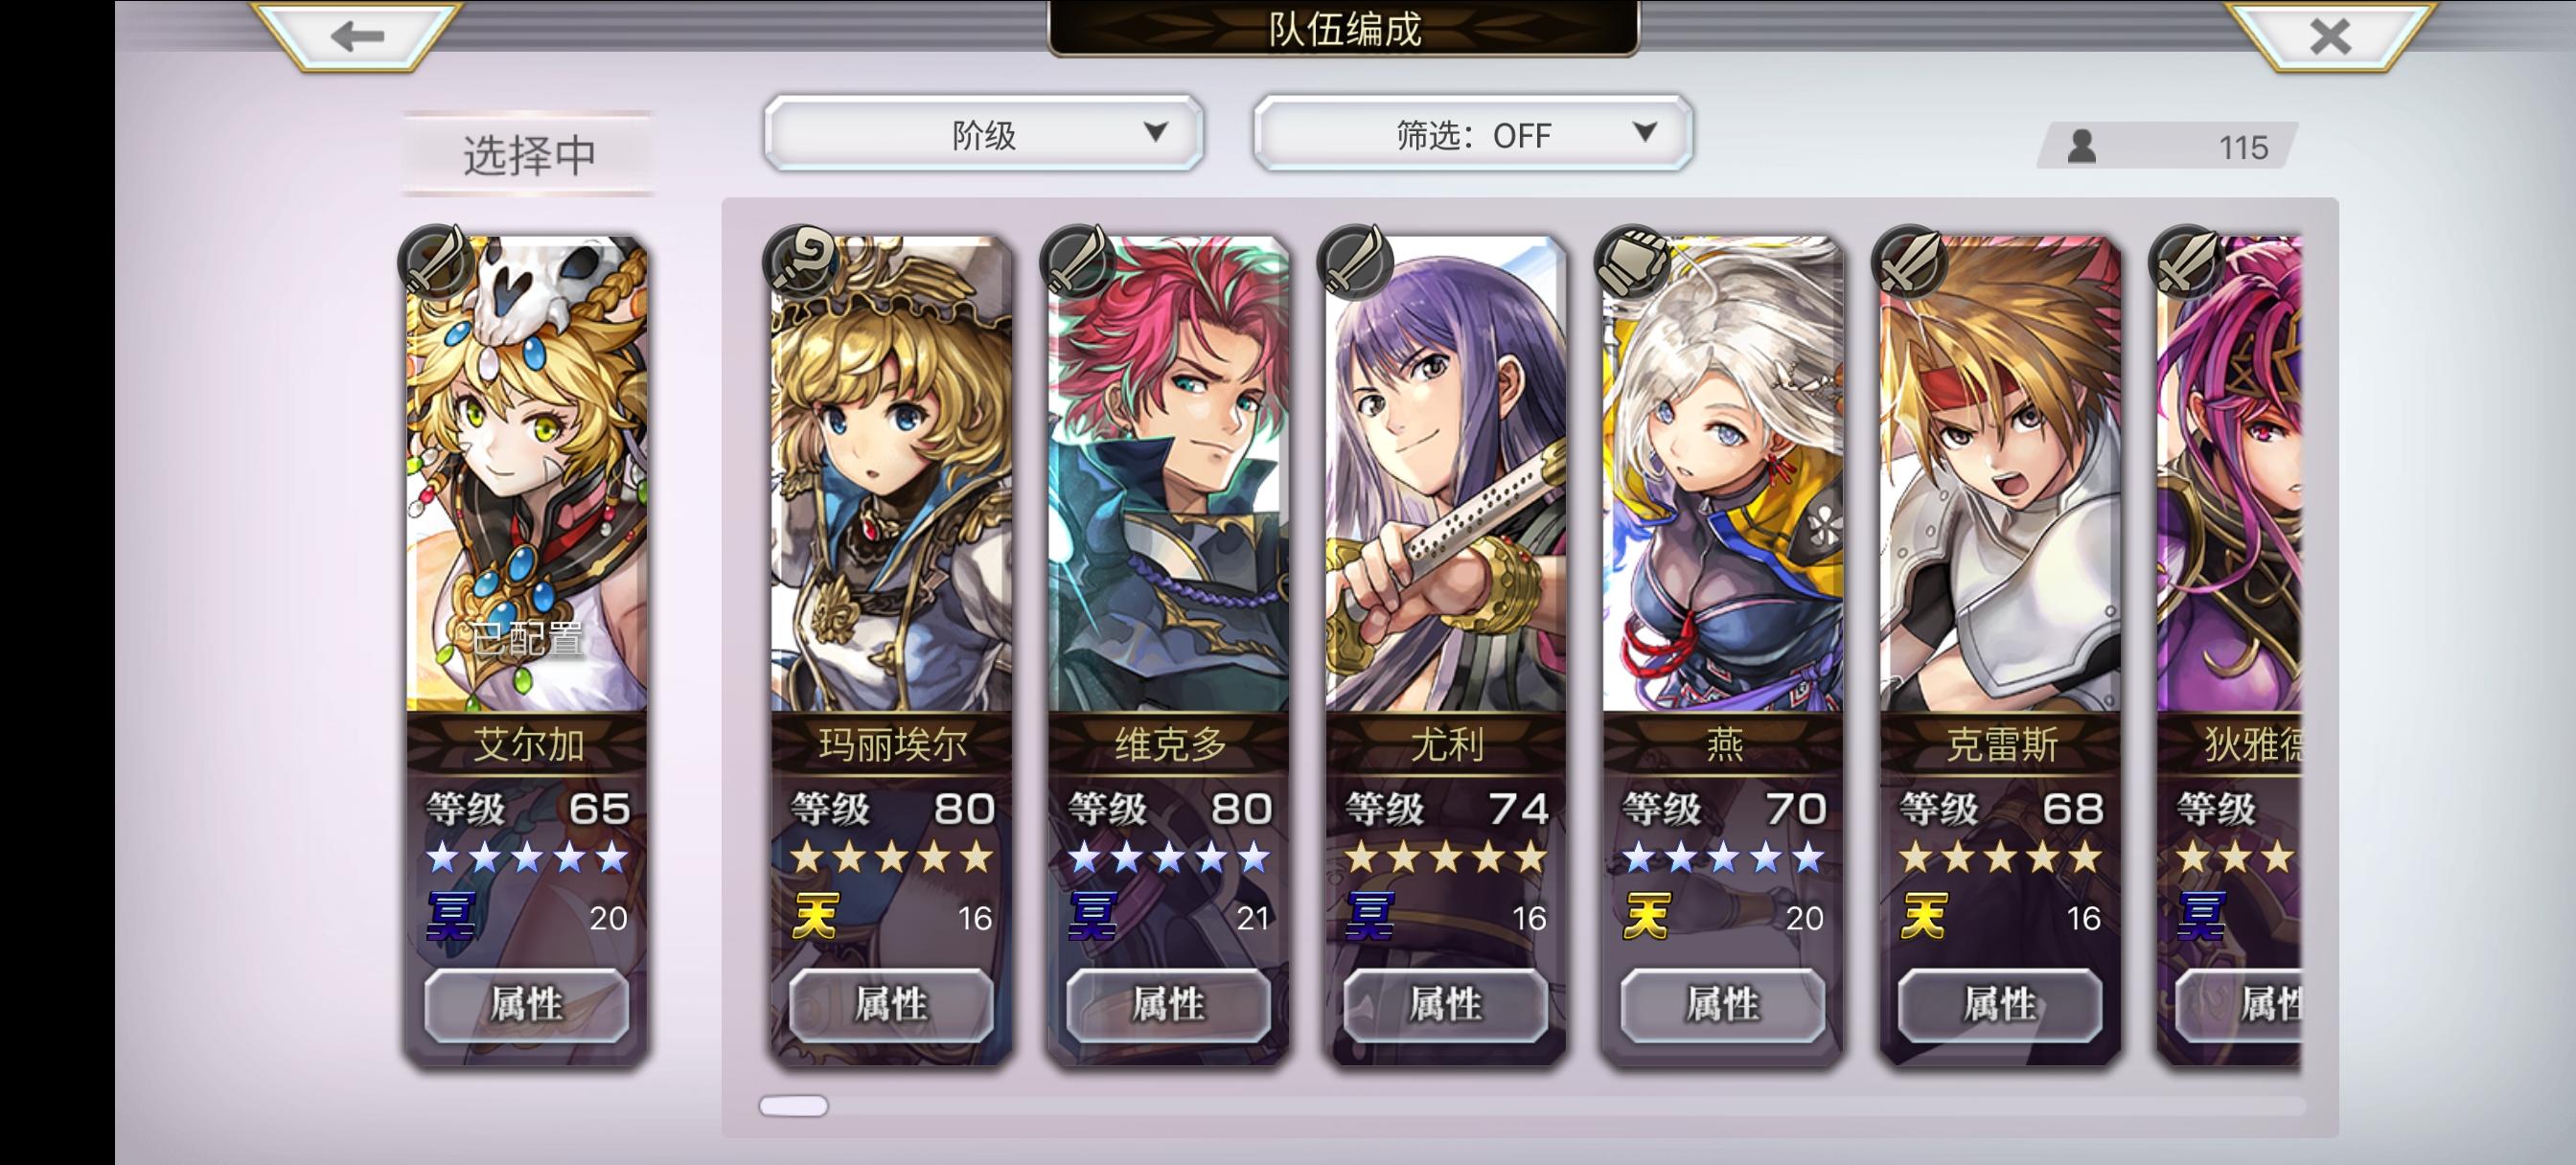Open 属性 for 尤利
This screenshot has width=2576, height=1165.
[1445, 1004]
